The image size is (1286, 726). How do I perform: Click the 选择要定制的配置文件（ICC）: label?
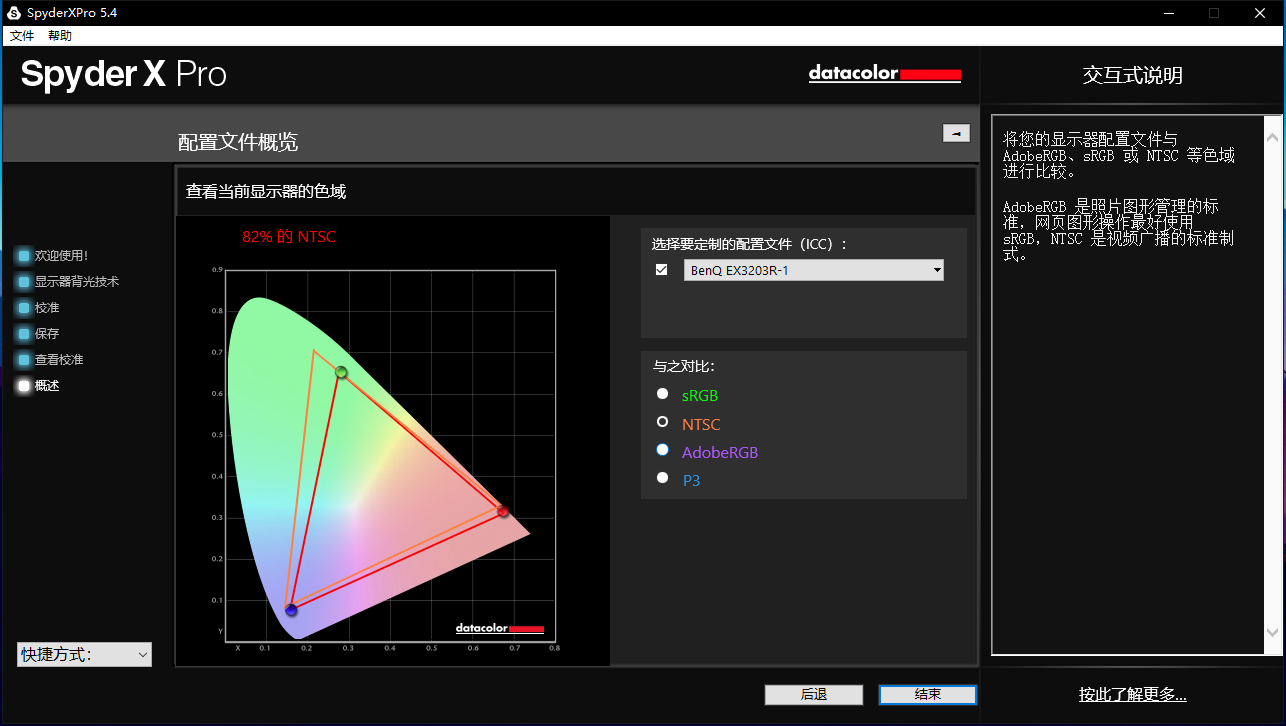click(750, 244)
